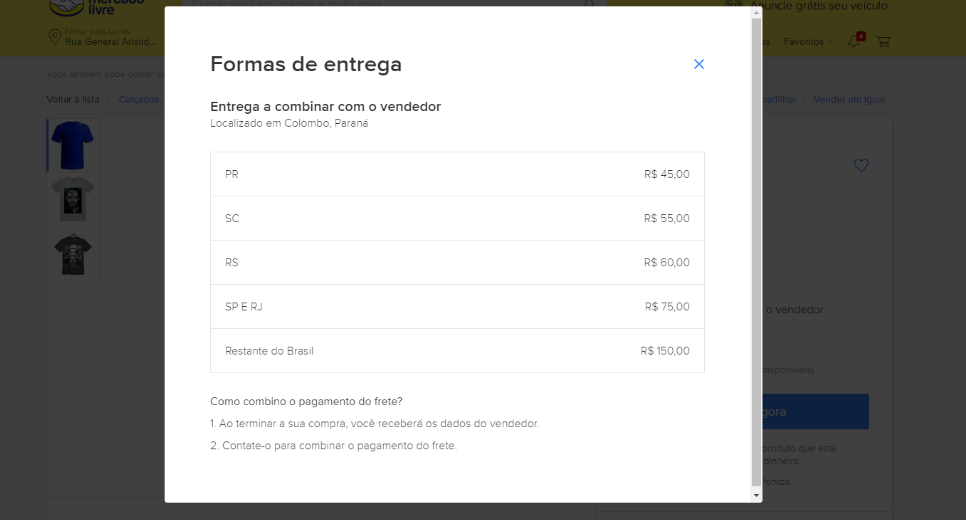966x520 pixels.
Task: Close the Formas de entrega dialog
Action: [x=699, y=64]
